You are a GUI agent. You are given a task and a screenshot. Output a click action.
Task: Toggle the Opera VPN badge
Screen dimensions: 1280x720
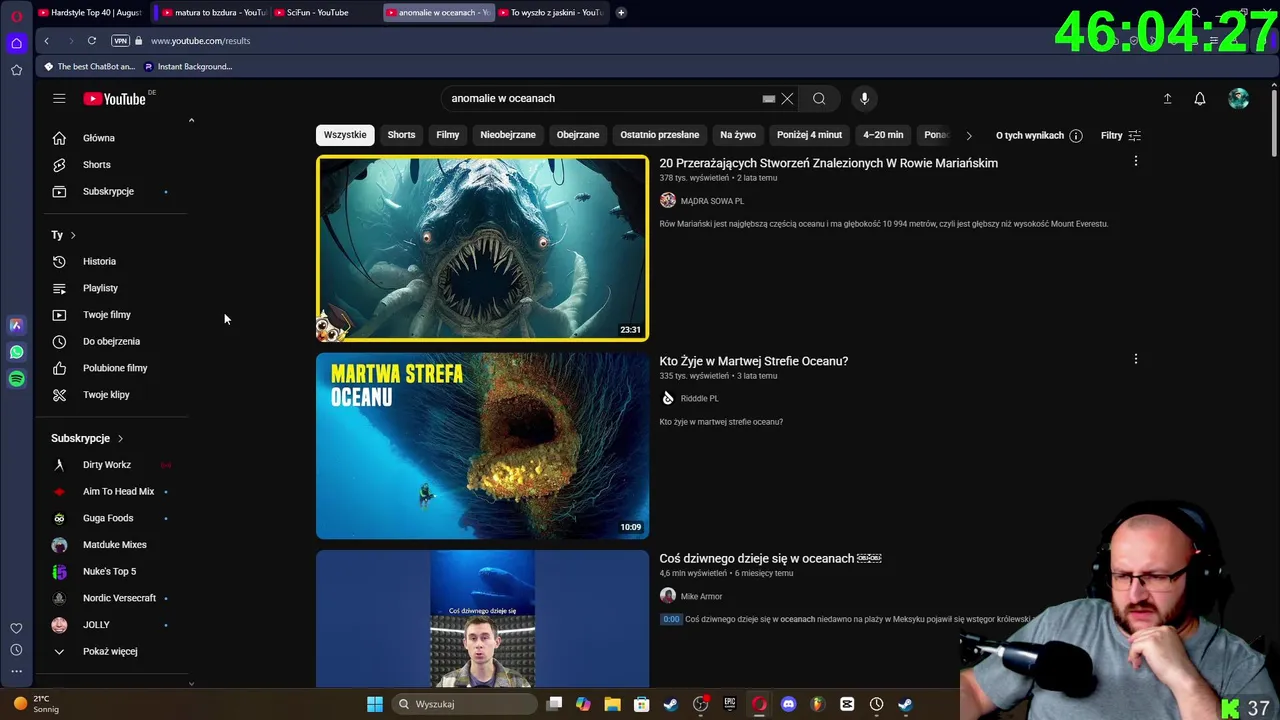tap(121, 41)
